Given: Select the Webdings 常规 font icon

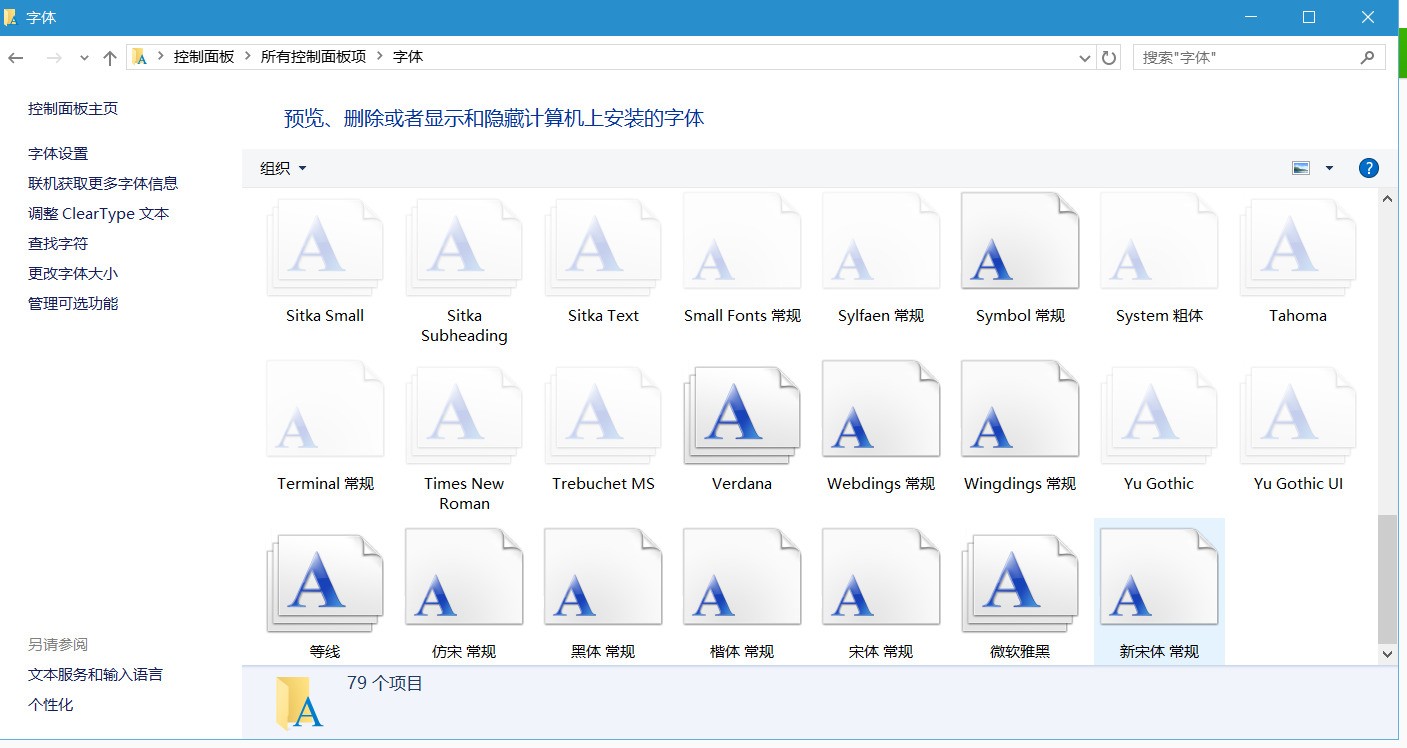Looking at the screenshot, I should [881, 409].
